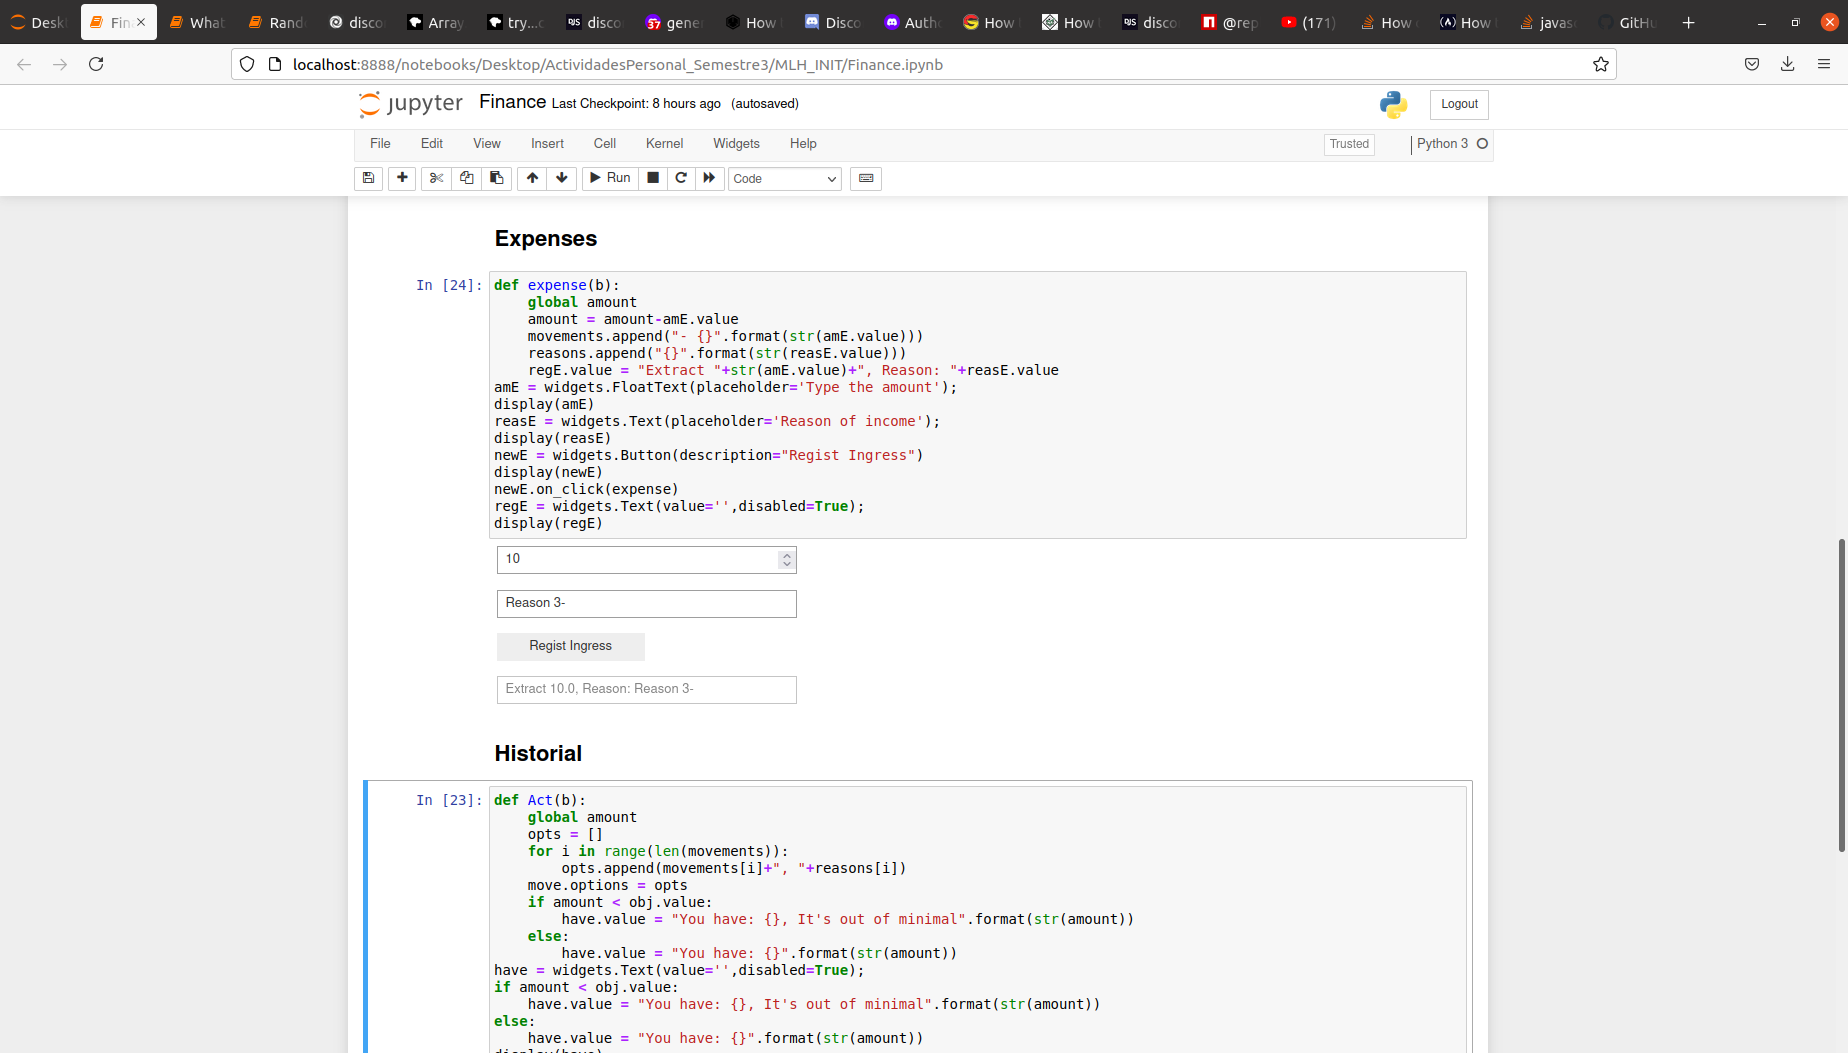
Task: Open the Pocket save icon
Action: 1752,64
